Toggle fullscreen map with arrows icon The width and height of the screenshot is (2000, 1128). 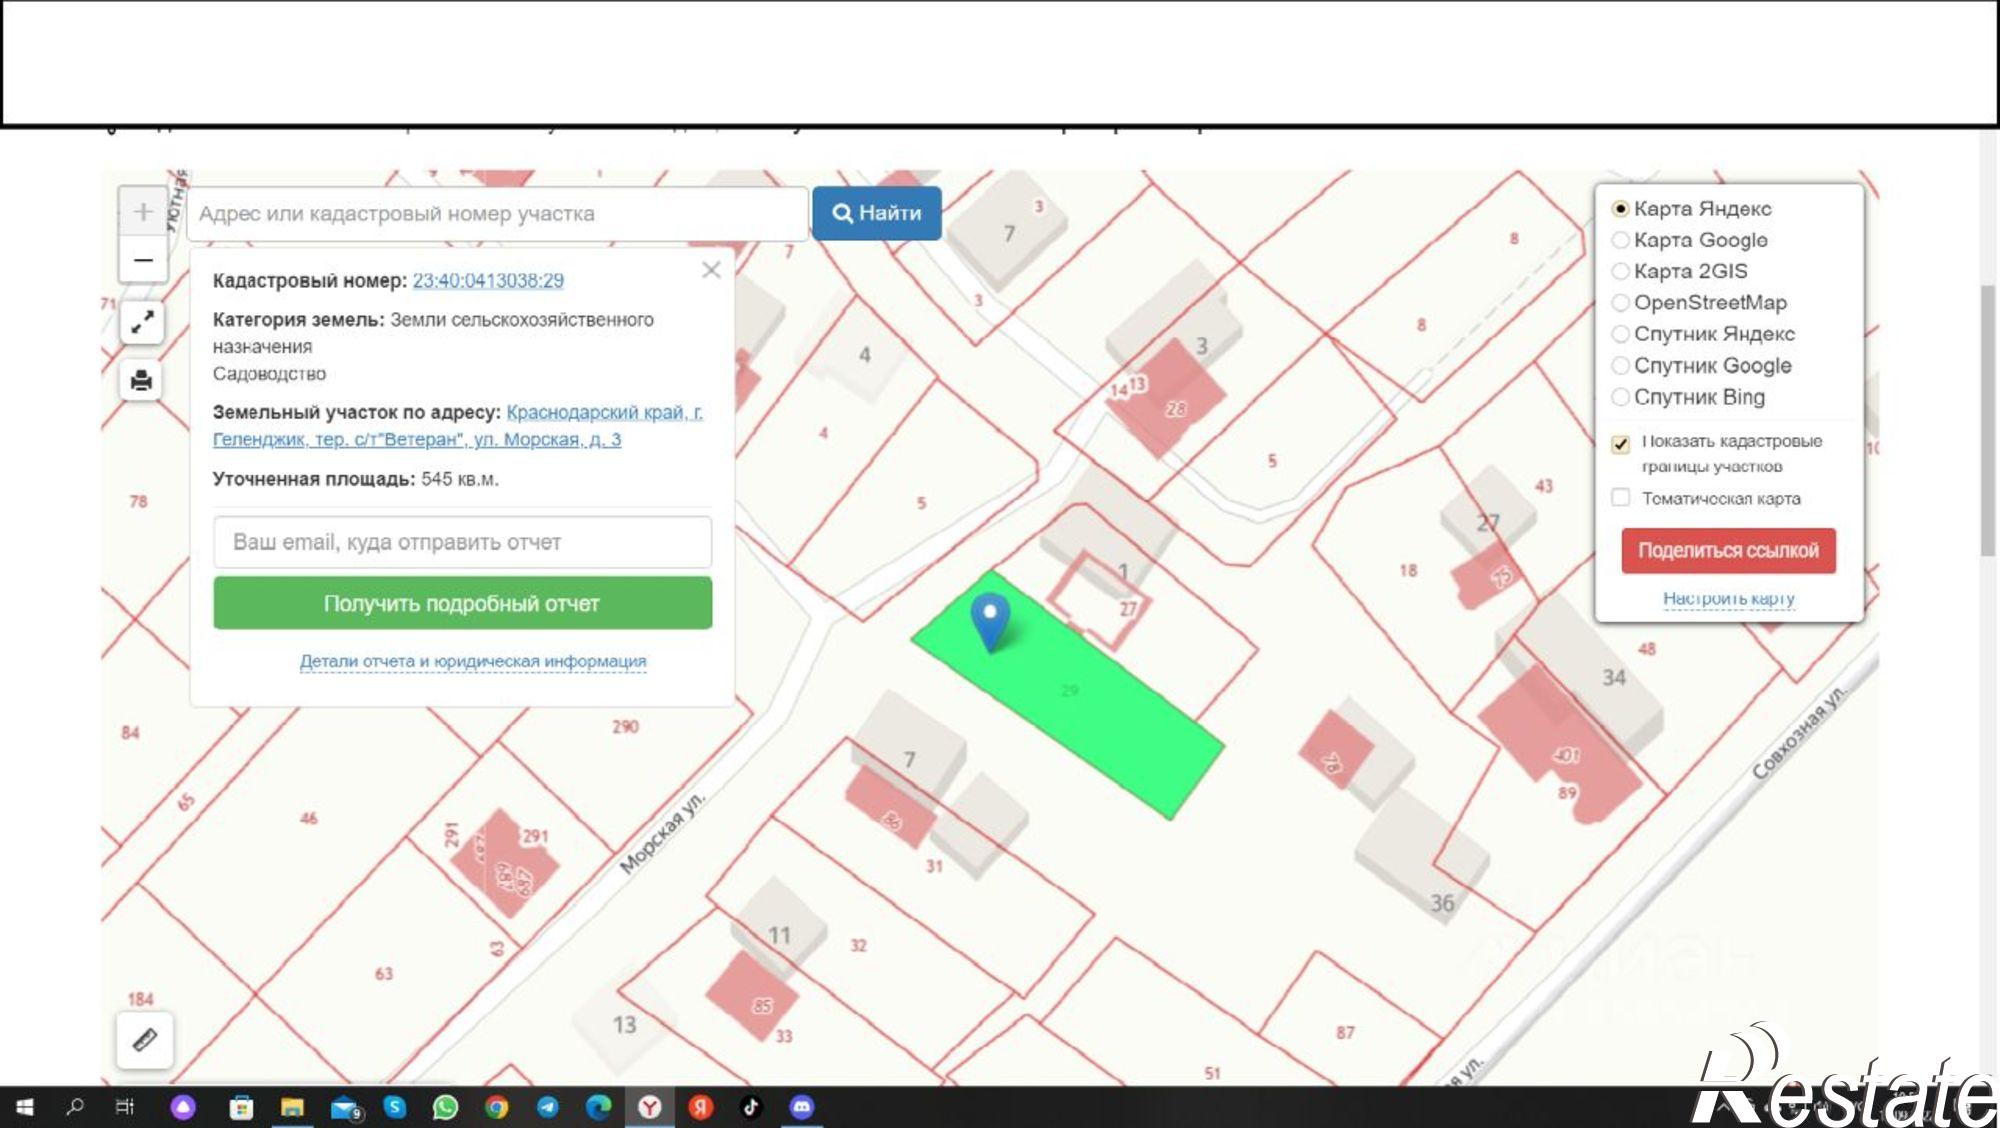(x=142, y=323)
